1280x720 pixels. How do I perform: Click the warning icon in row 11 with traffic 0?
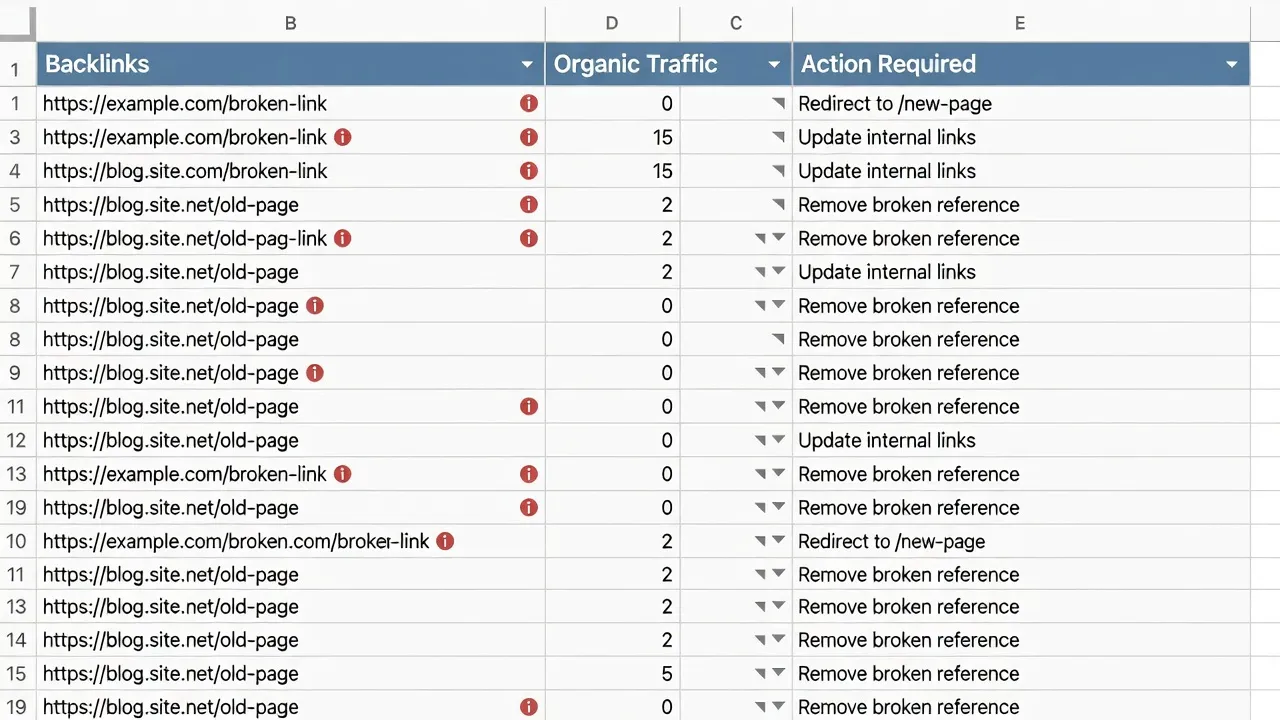coord(529,406)
